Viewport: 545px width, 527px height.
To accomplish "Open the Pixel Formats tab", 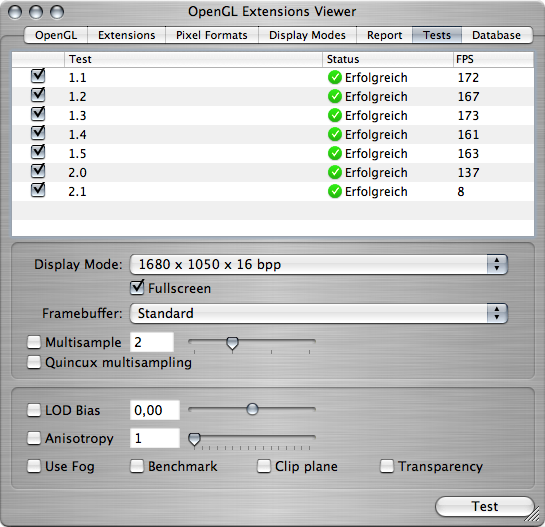I will point(212,35).
